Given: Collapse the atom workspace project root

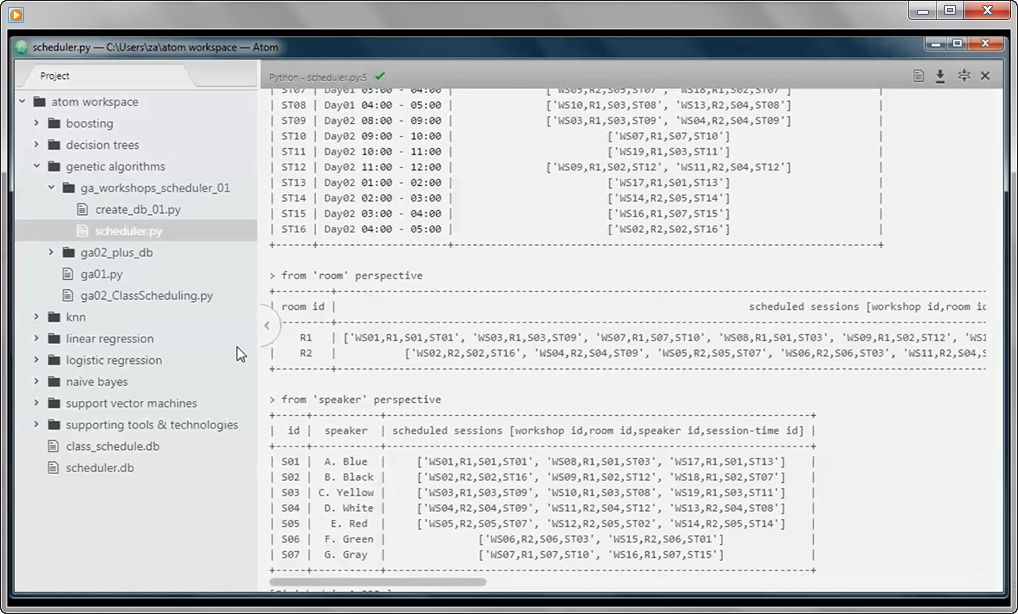Looking at the screenshot, I should click(x=22, y=101).
